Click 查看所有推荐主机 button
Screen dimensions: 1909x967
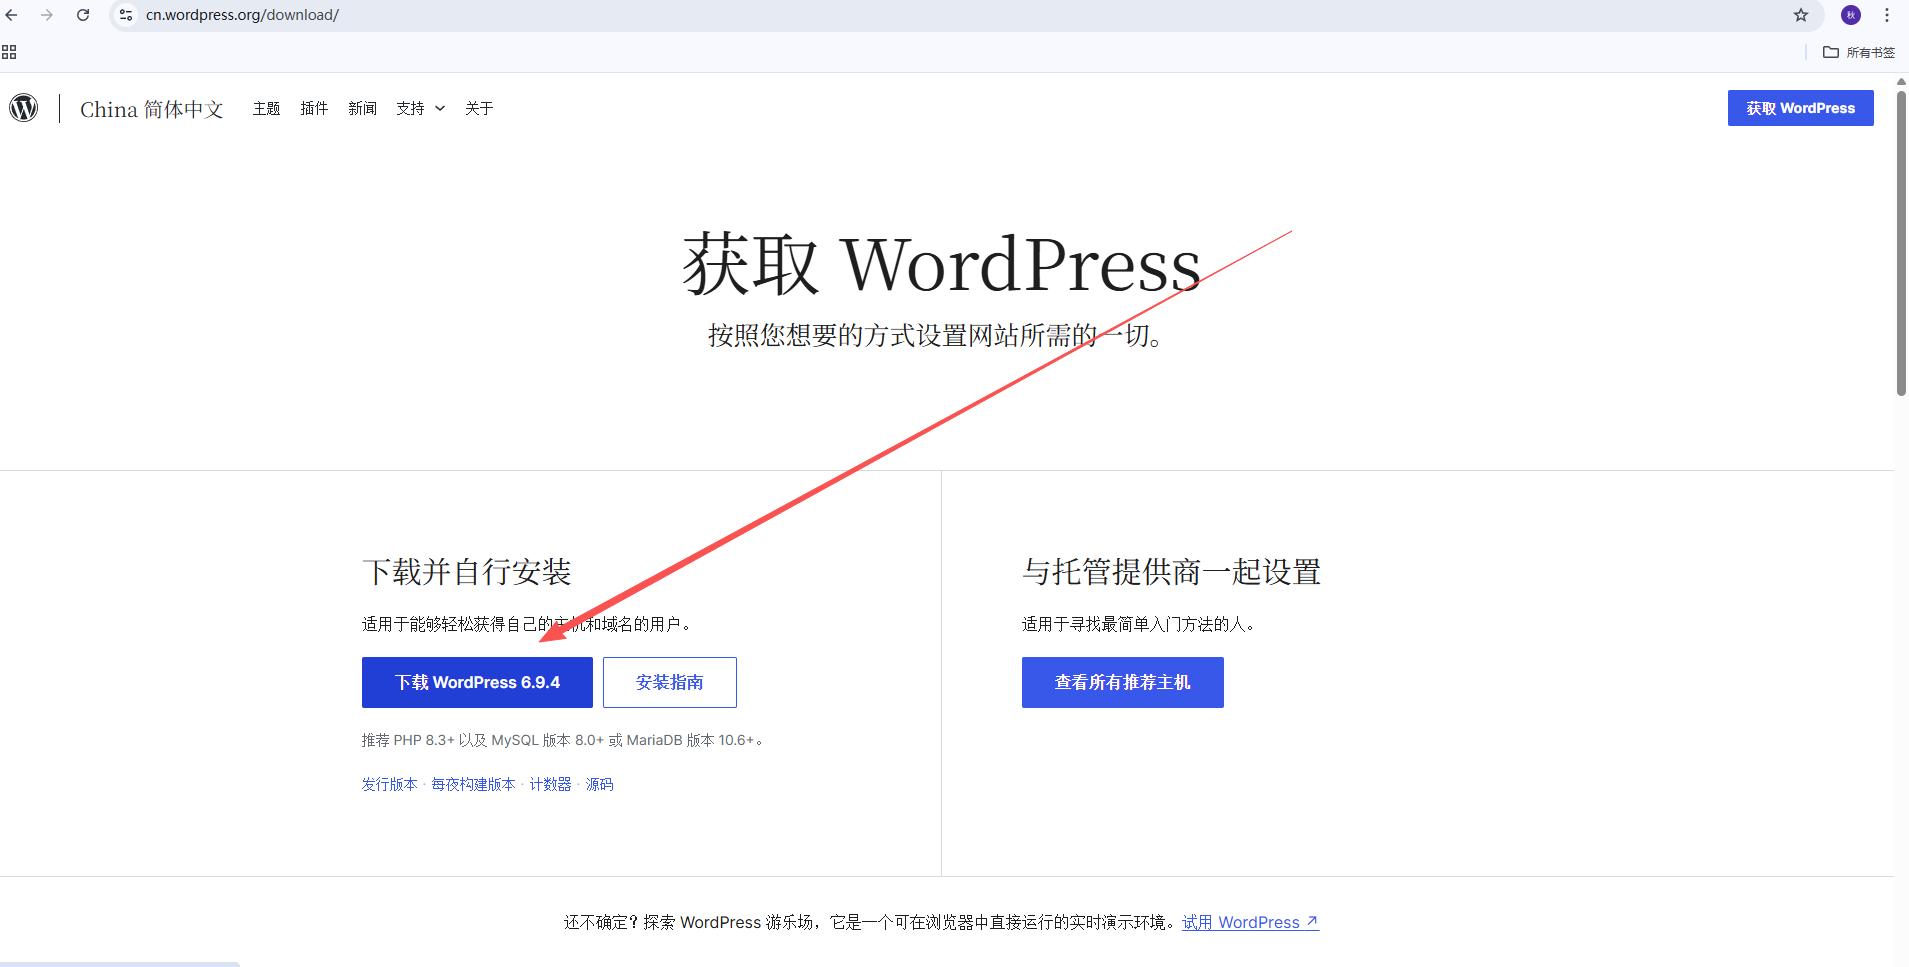1122,682
